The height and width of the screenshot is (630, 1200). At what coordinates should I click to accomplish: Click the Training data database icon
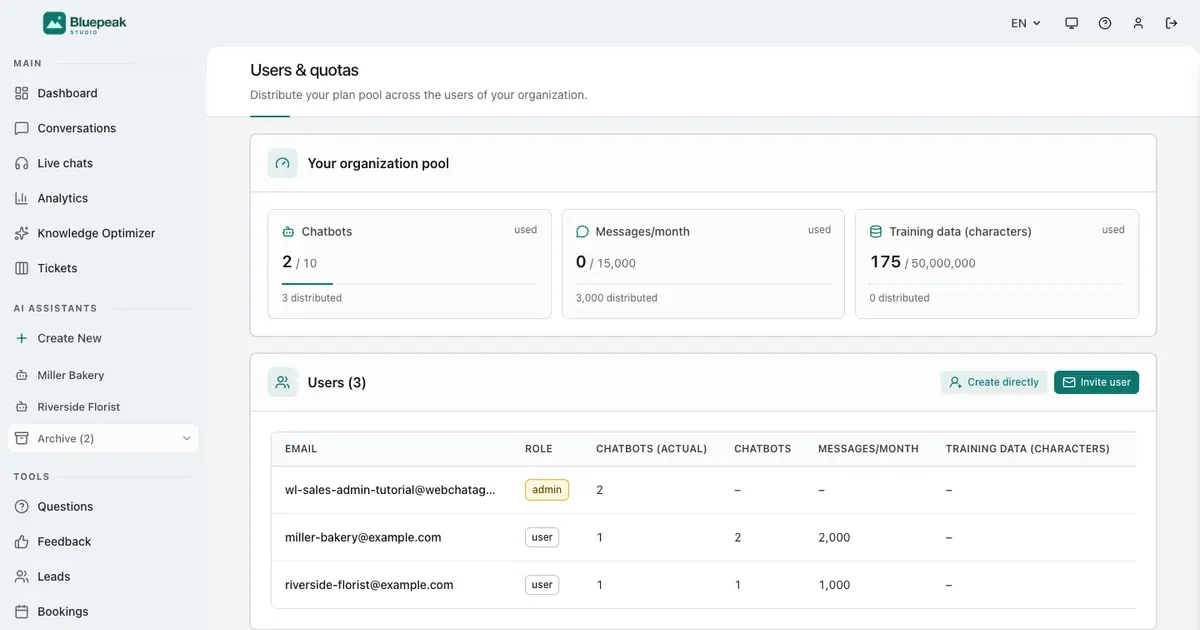876,231
